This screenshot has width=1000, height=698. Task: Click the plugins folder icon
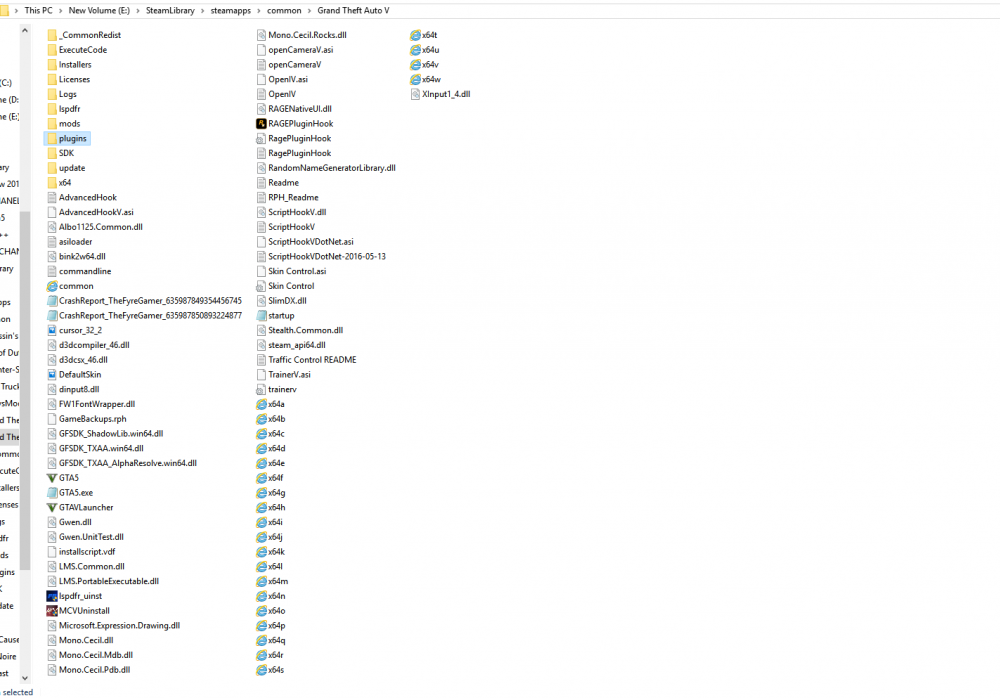[52, 138]
